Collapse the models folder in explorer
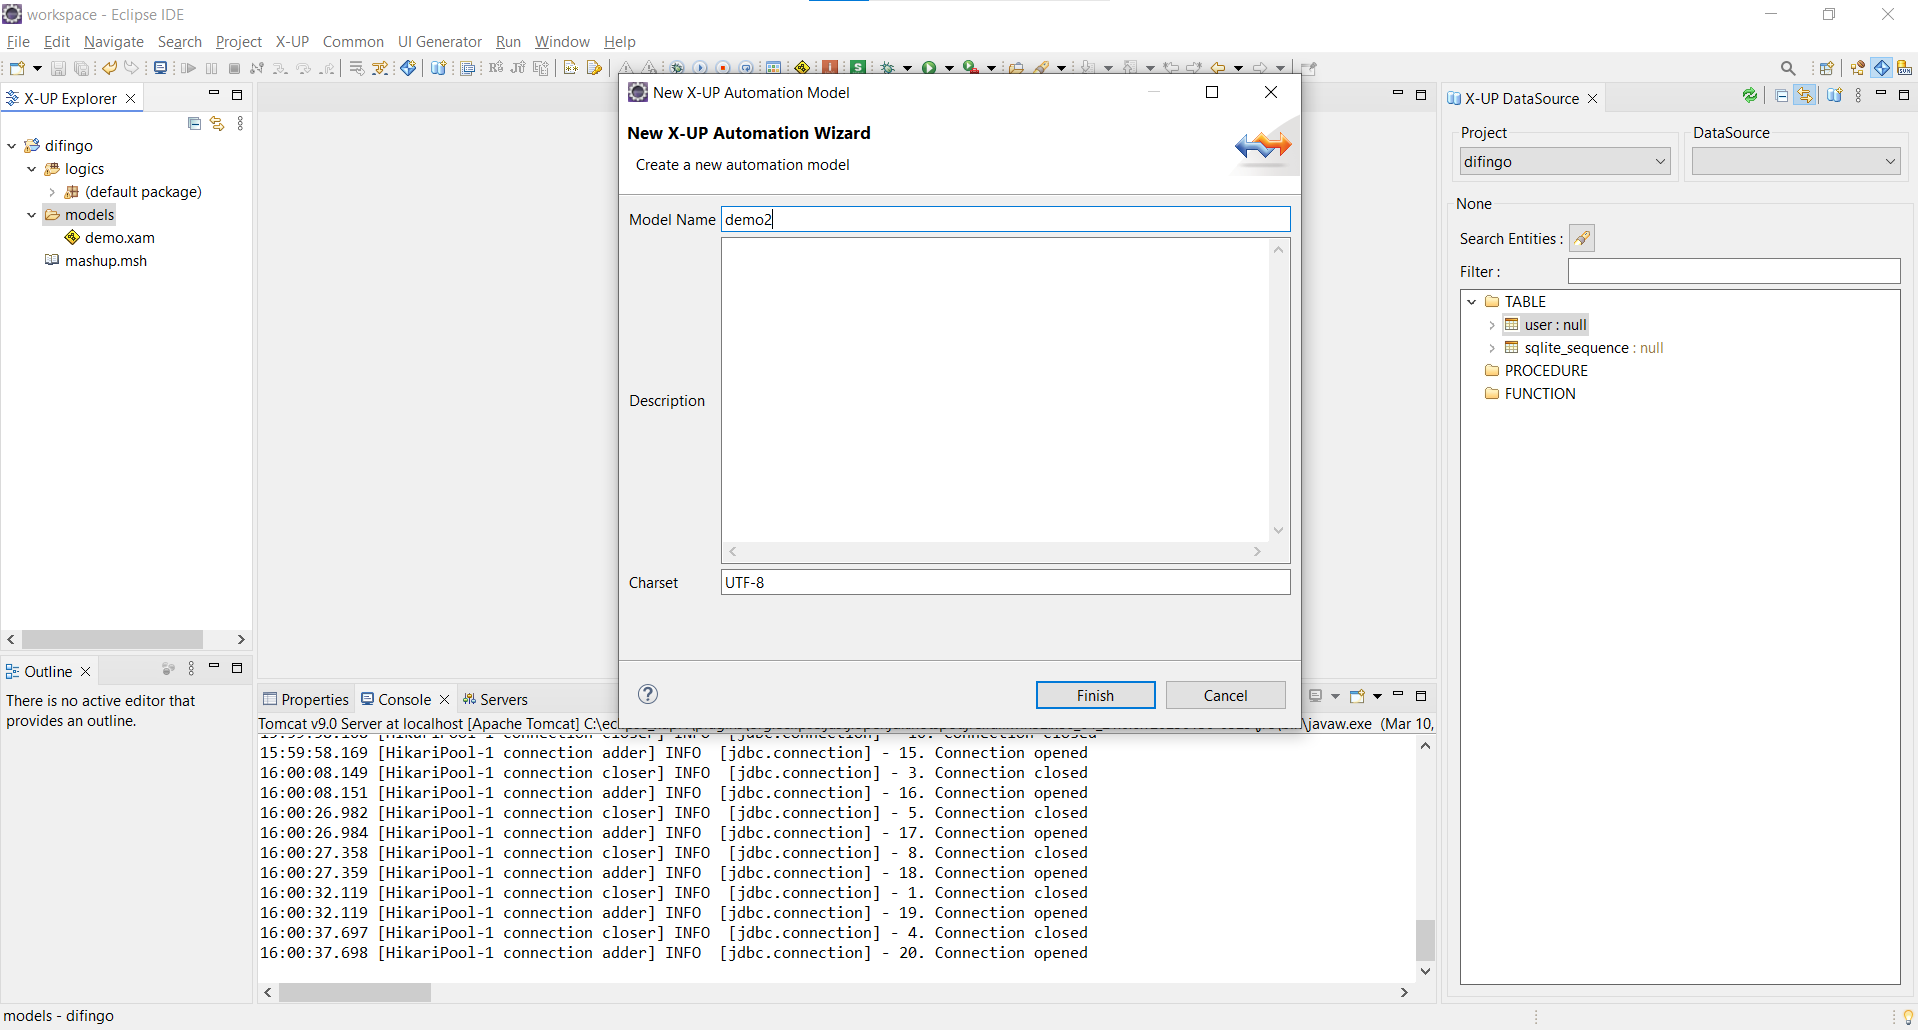Viewport: 1918px width, 1030px height. (x=32, y=215)
